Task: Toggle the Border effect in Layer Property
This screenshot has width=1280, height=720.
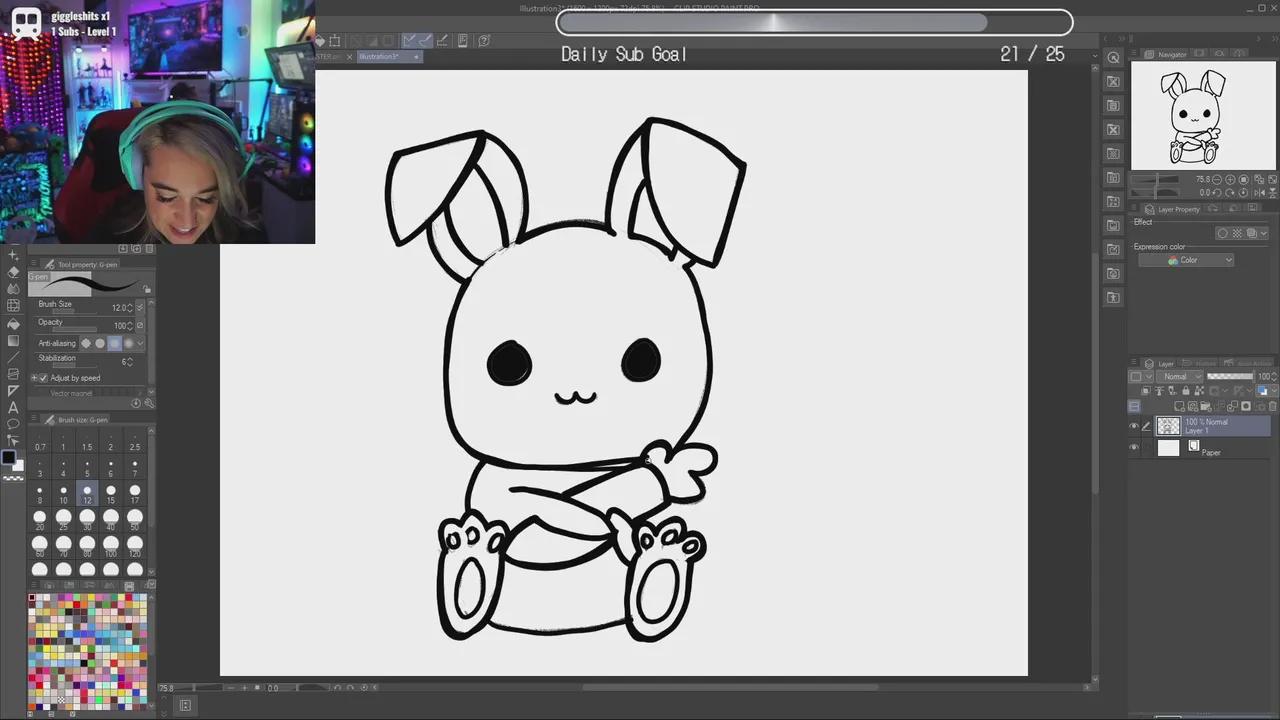Action: tap(1222, 233)
